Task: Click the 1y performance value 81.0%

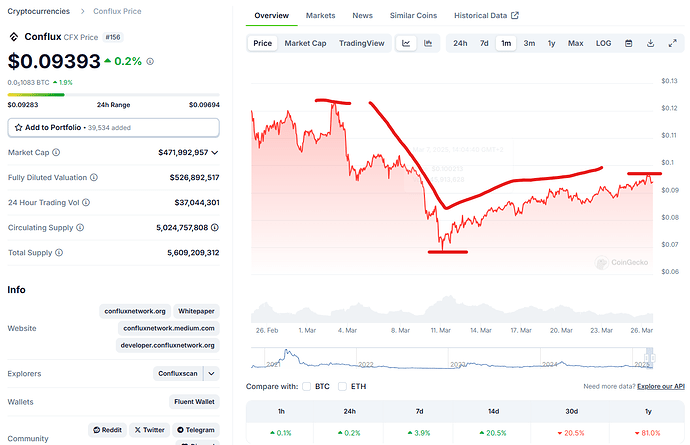Action: 648,433
